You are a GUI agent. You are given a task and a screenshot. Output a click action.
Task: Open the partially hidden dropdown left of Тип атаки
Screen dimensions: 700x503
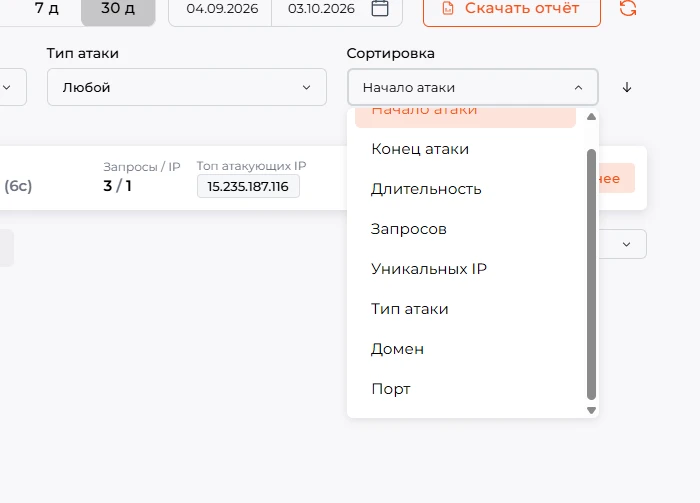click(x=11, y=87)
